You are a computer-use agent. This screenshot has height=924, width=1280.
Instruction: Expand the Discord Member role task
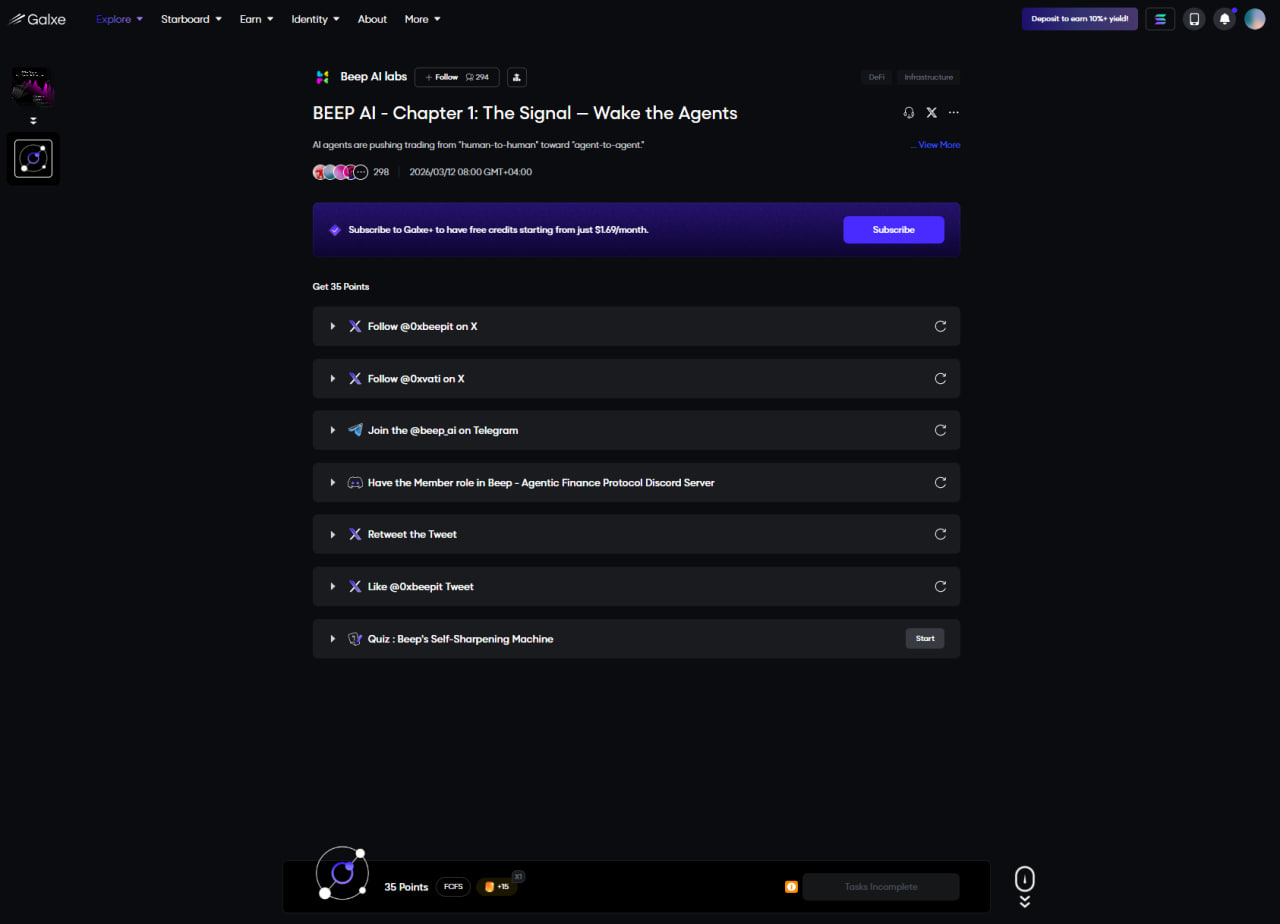coord(333,482)
